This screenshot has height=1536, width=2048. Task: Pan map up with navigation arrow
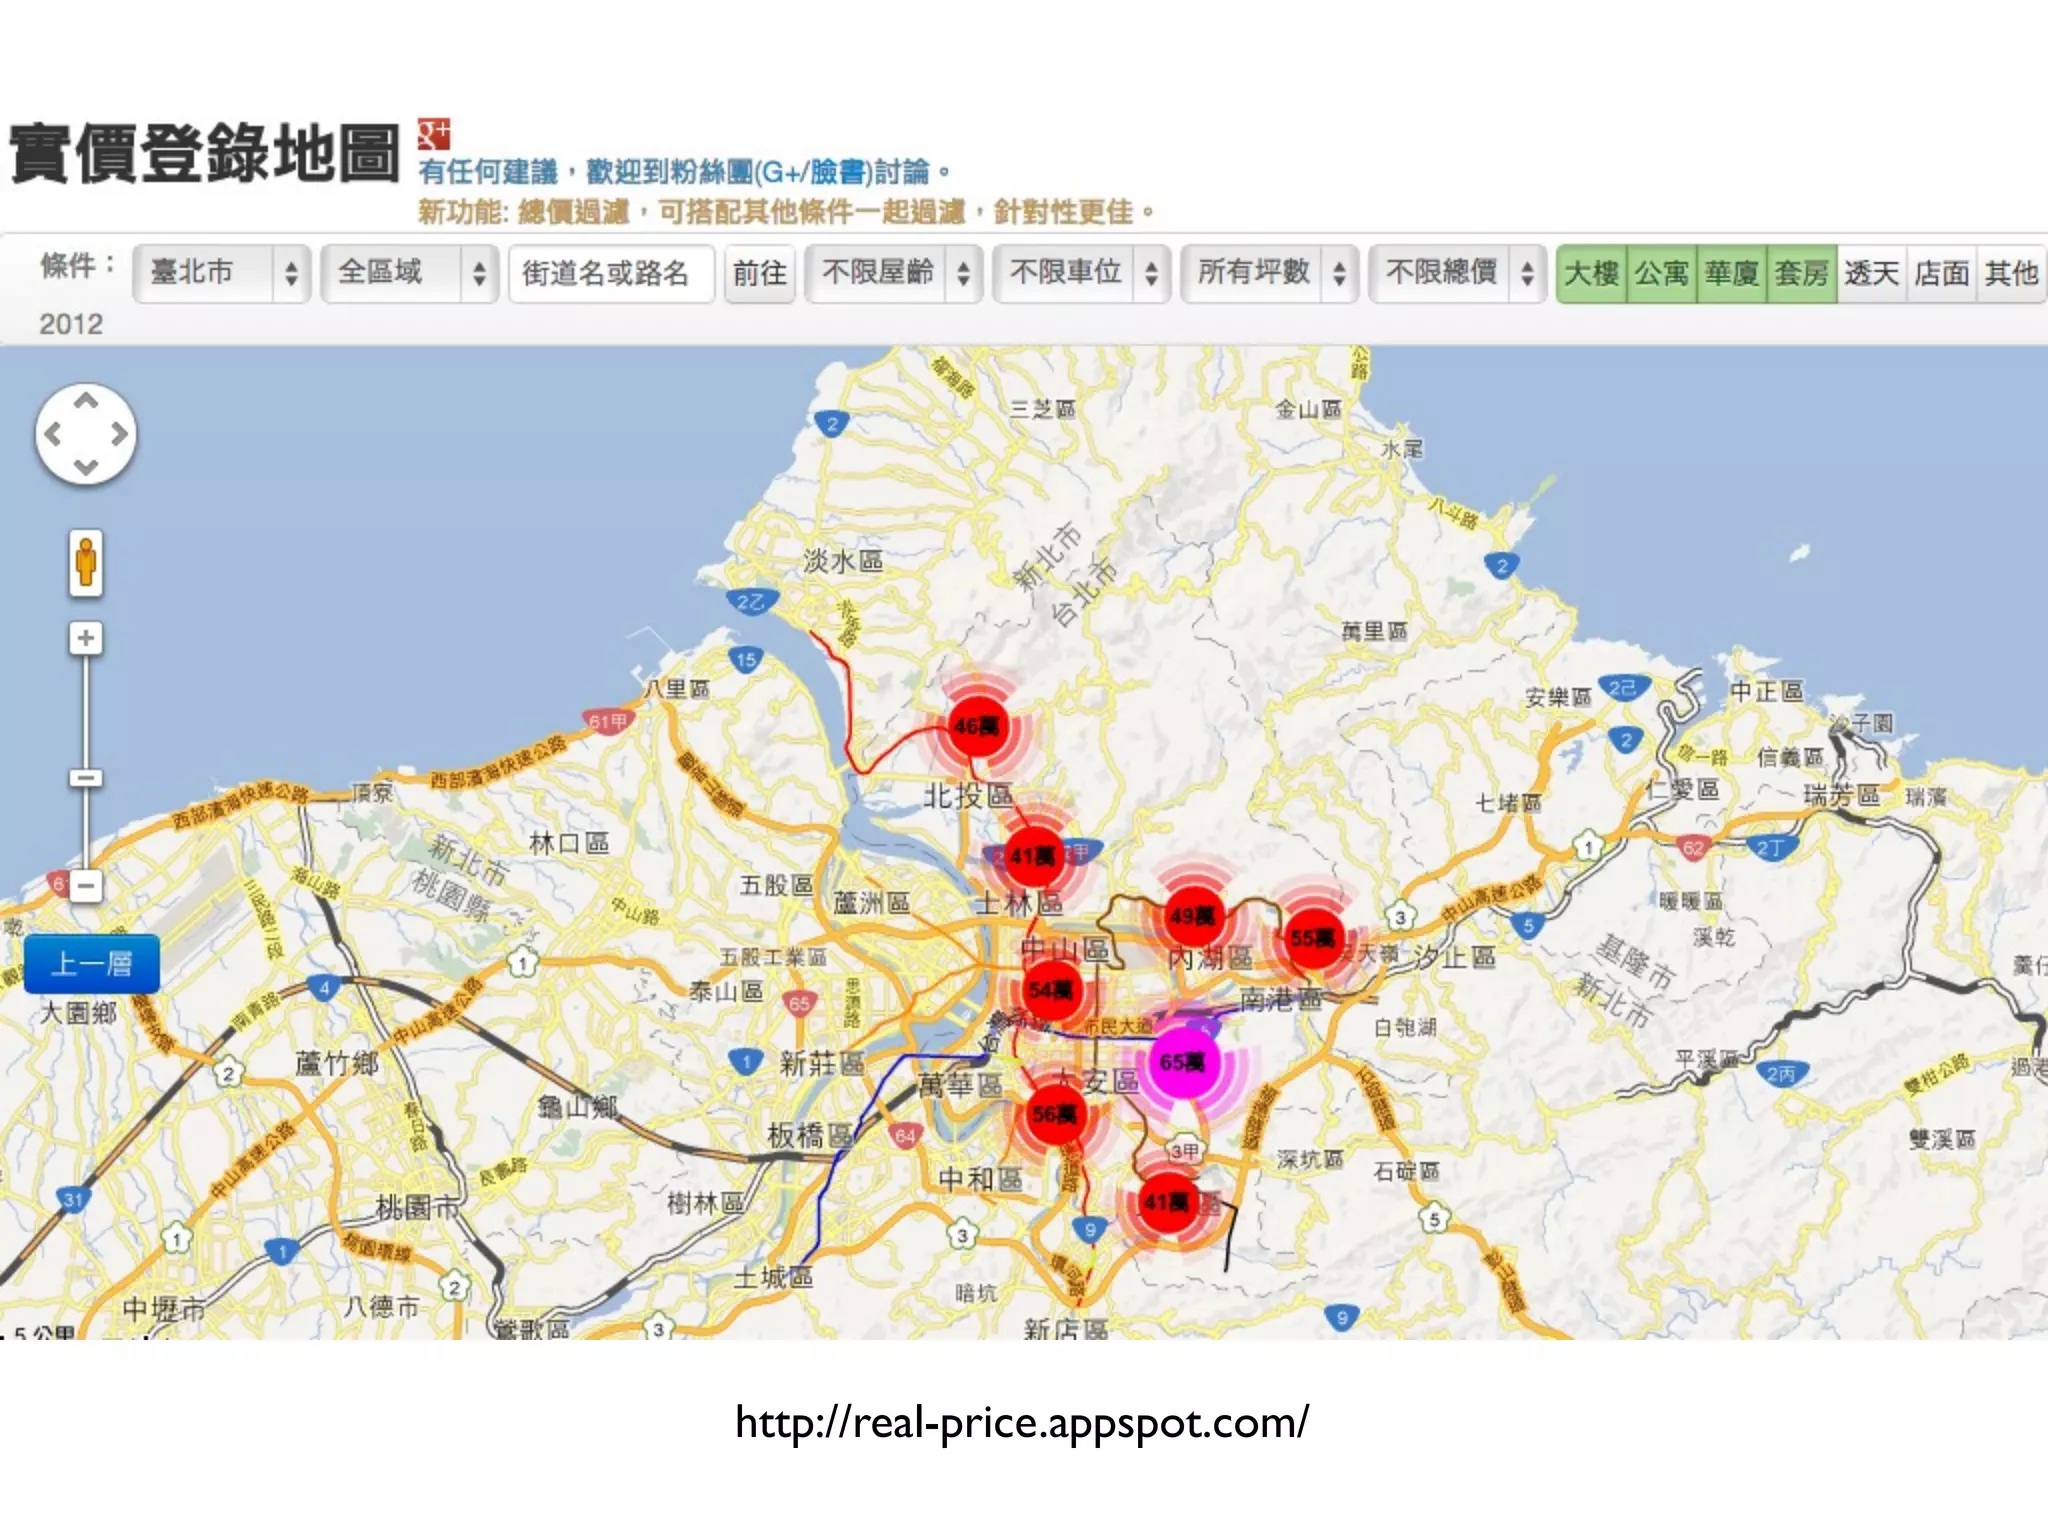click(x=86, y=402)
